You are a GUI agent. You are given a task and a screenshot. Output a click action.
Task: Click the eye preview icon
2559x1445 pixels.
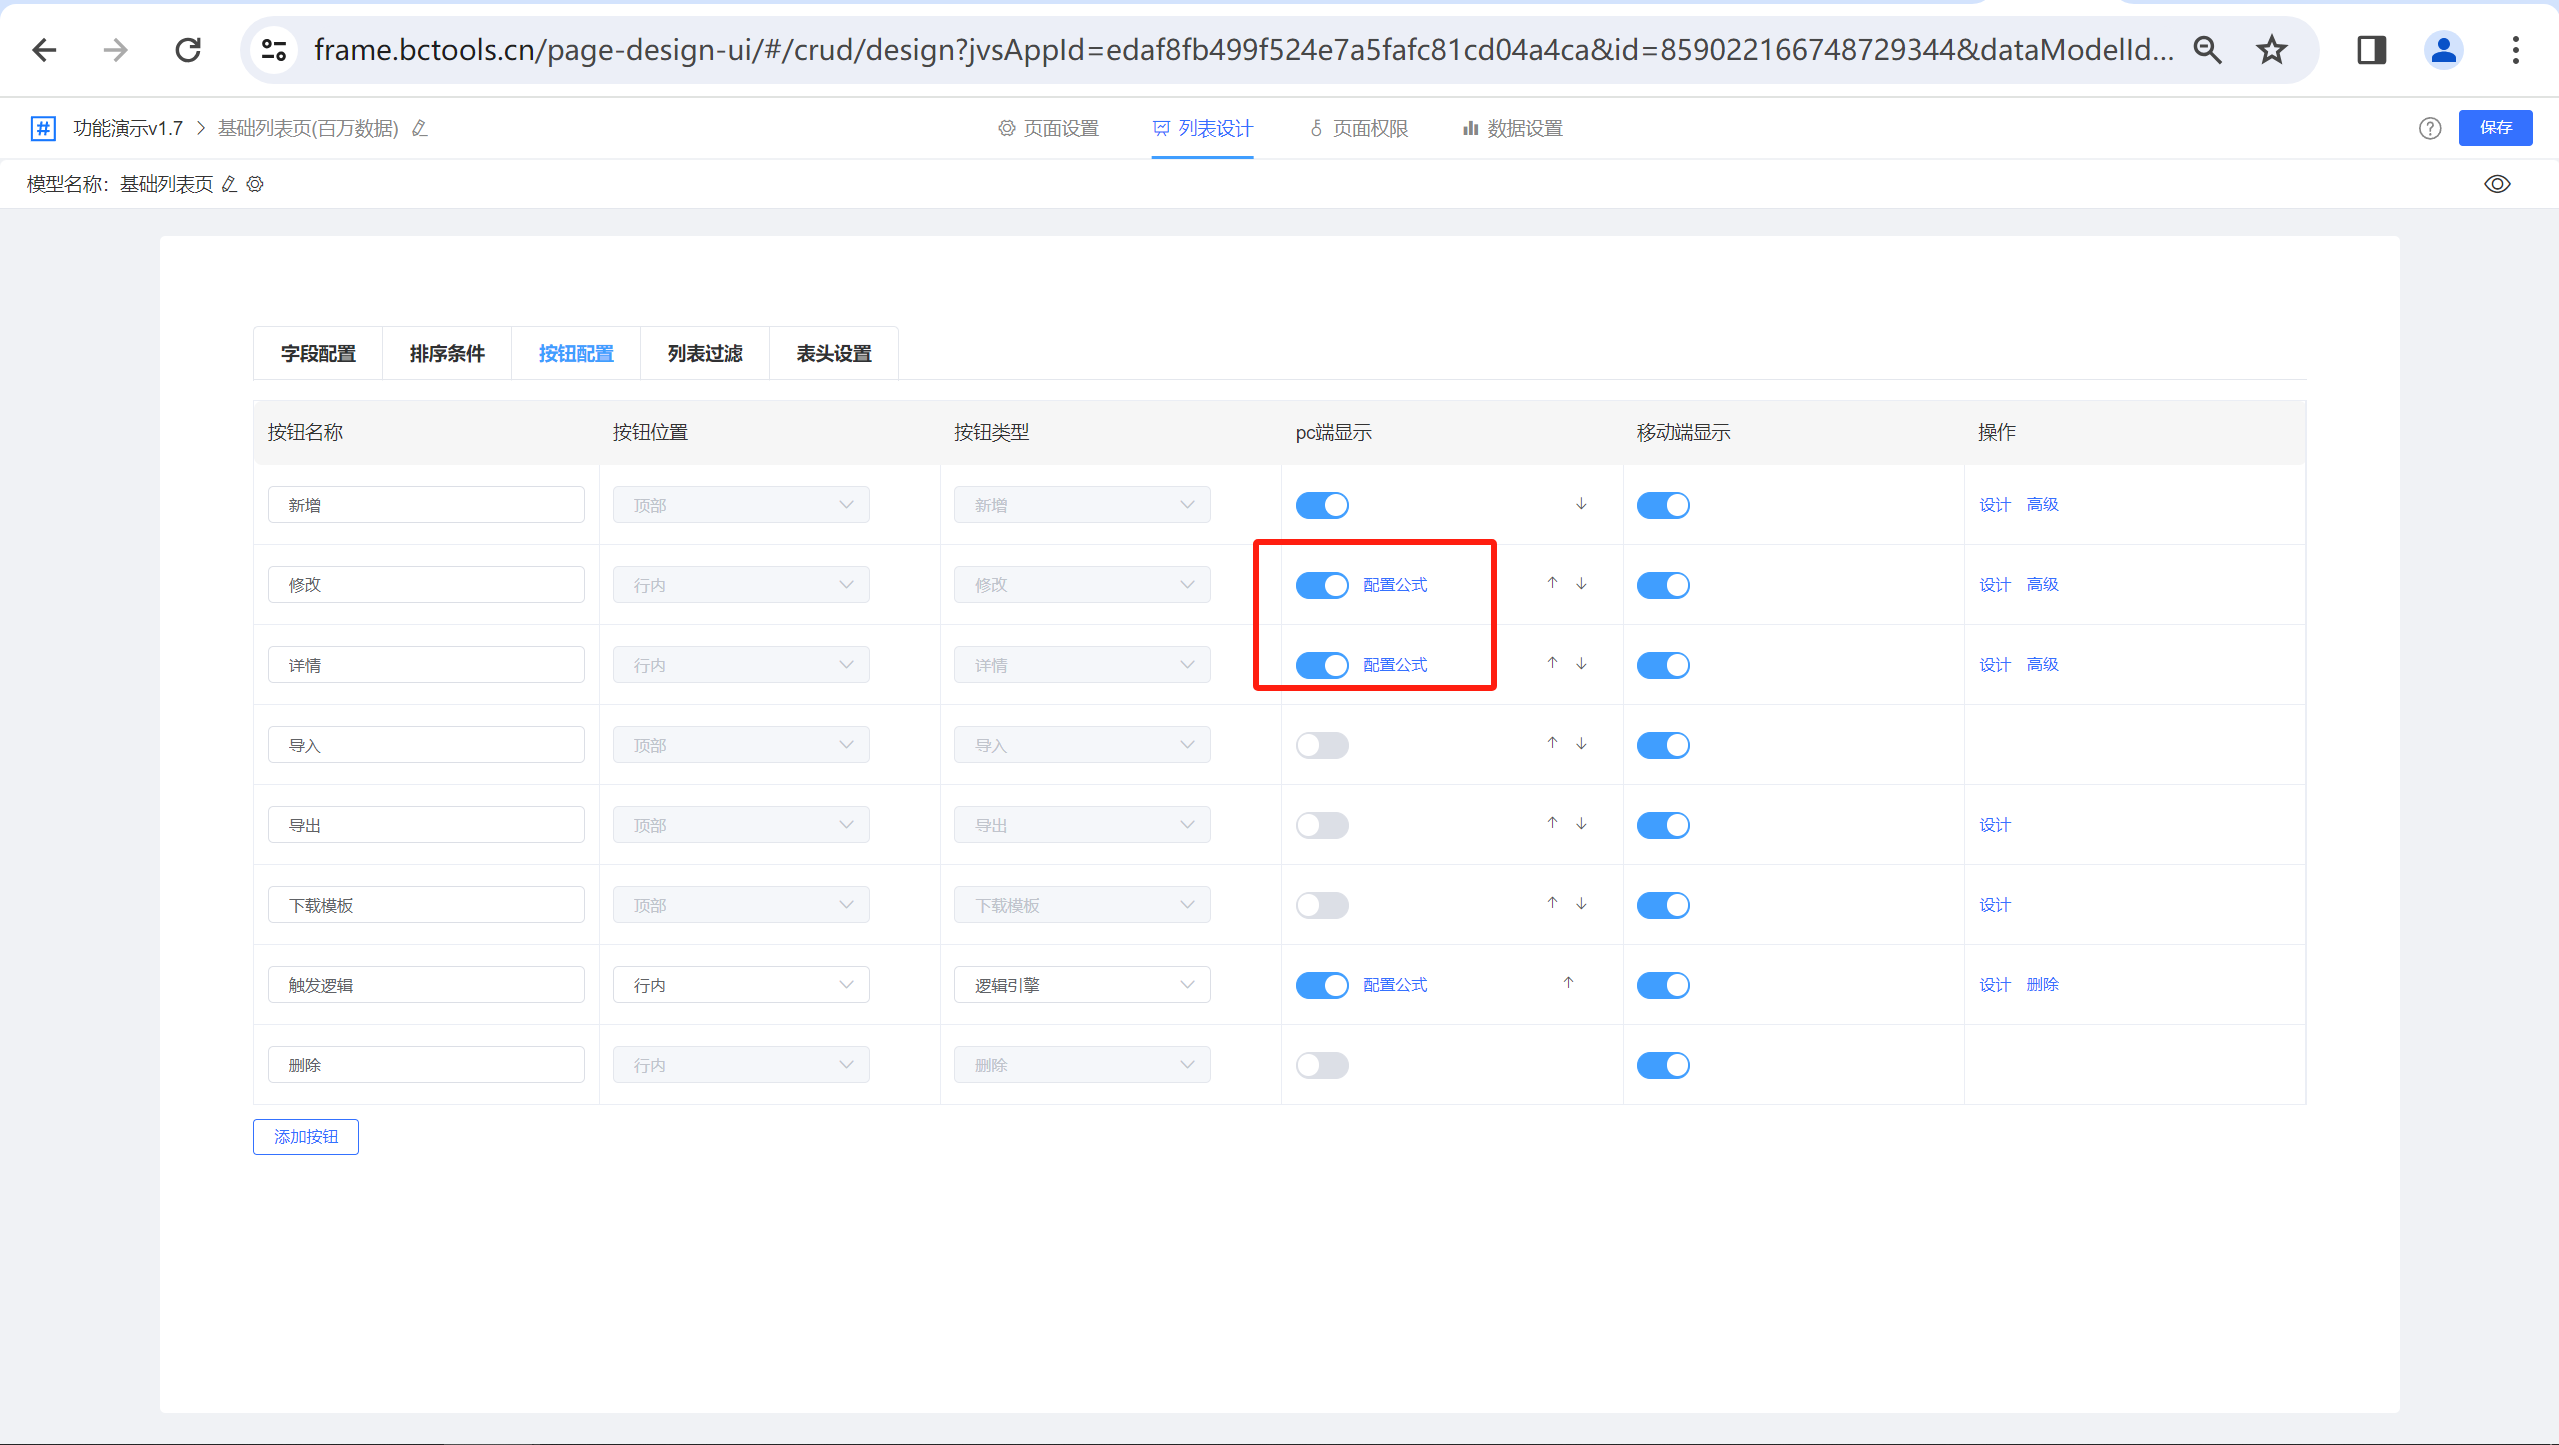coord(2497,184)
